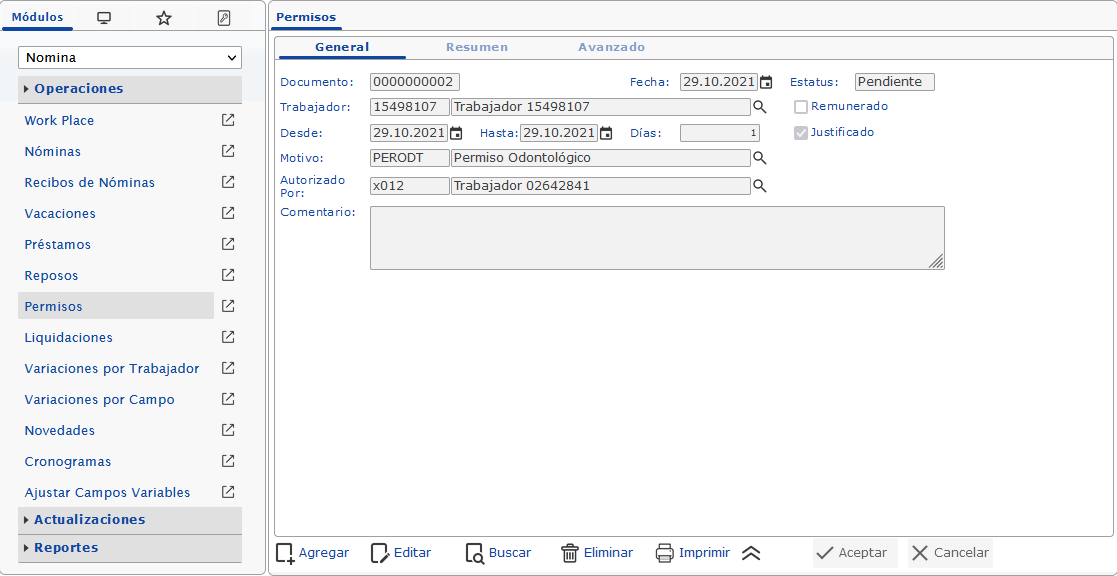Select the Permisos window tab
Viewport: 1117px width, 576px height.
point(306,17)
